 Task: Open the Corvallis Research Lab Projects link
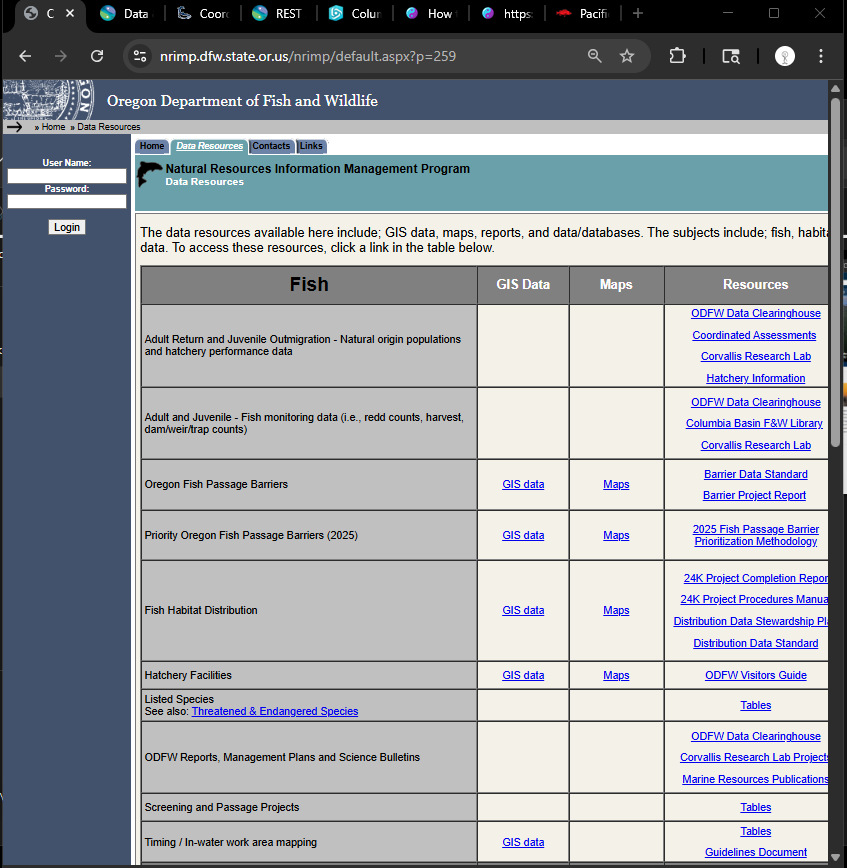click(754, 757)
